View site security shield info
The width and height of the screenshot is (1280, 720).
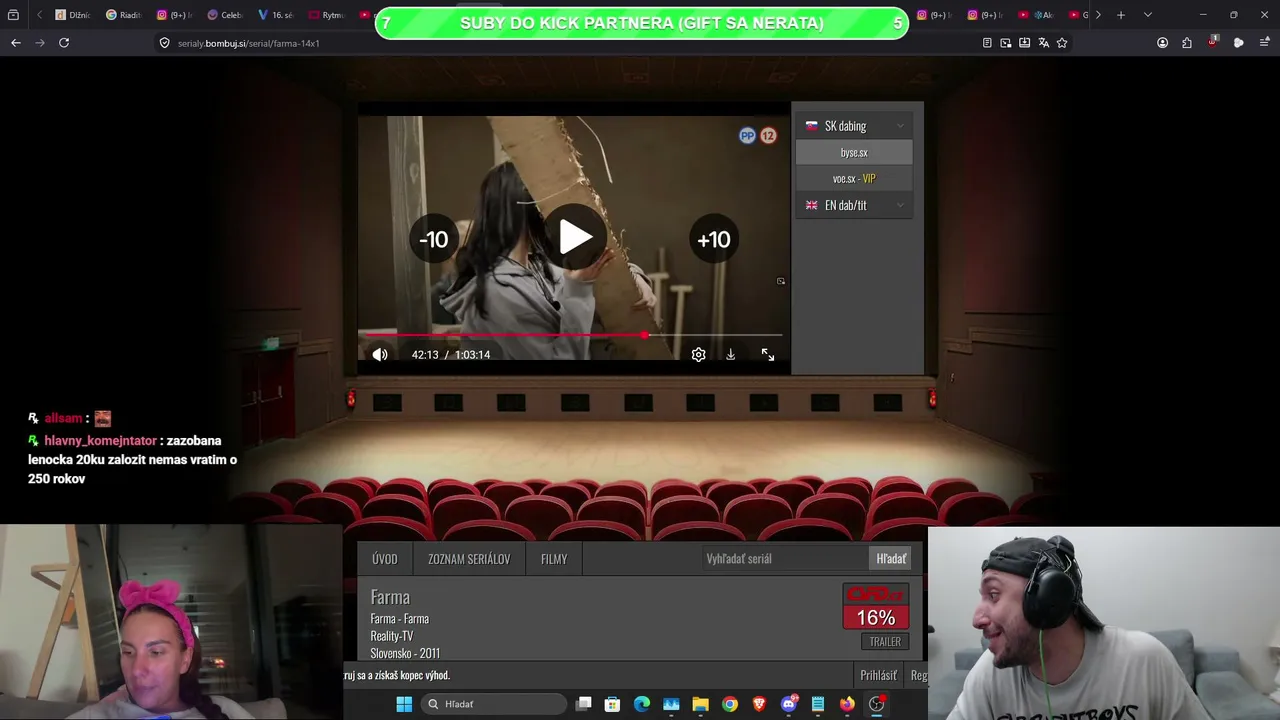pyautogui.click(x=165, y=43)
